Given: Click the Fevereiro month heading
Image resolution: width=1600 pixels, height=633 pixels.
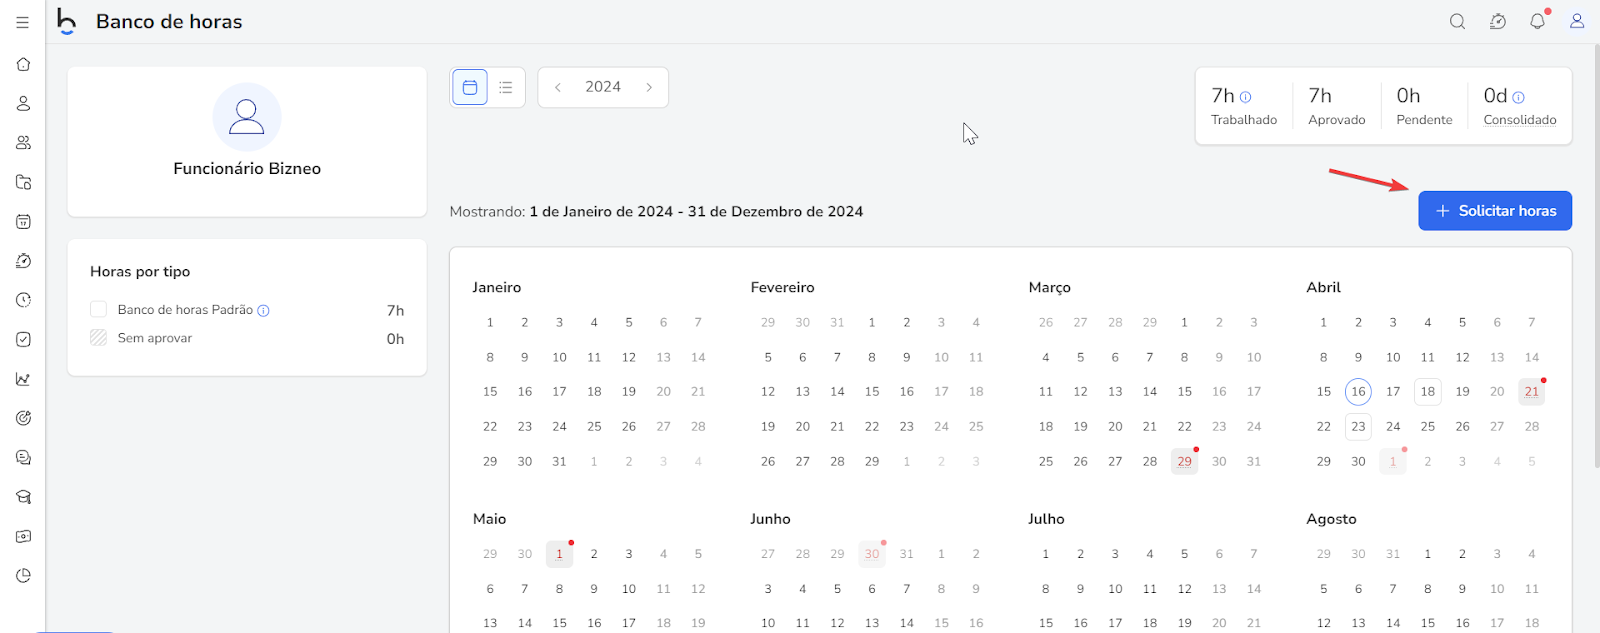Looking at the screenshot, I should [782, 287].
